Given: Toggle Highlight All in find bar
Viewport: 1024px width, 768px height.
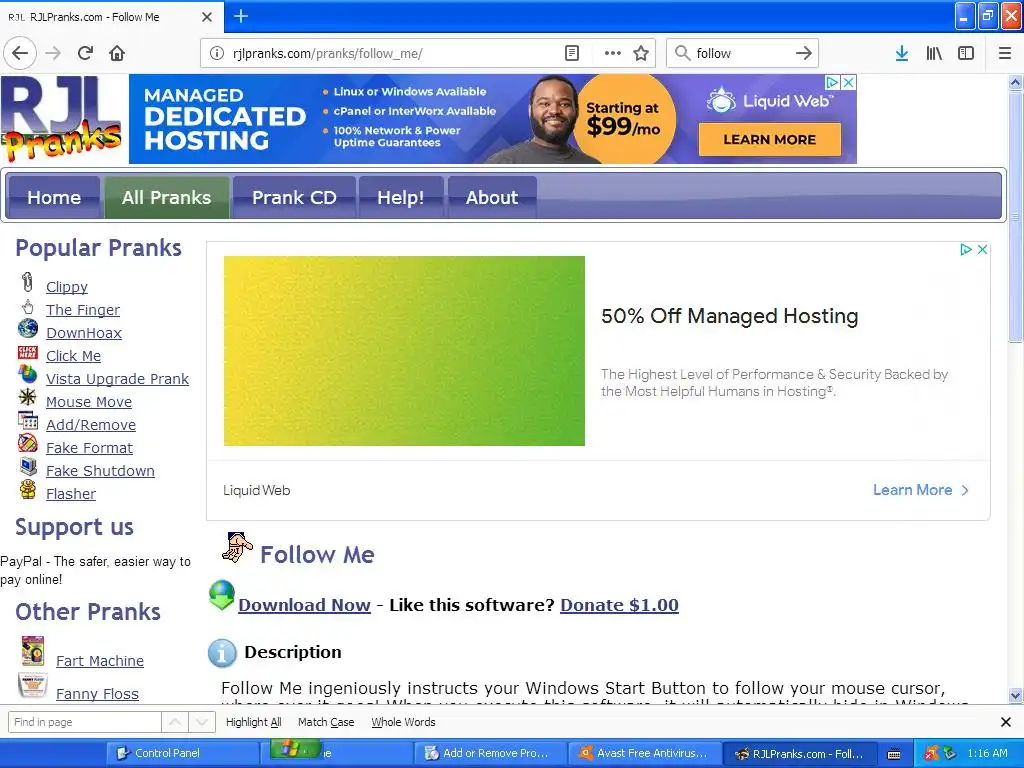Looking at the screenshot, I should tap(253, 722).
